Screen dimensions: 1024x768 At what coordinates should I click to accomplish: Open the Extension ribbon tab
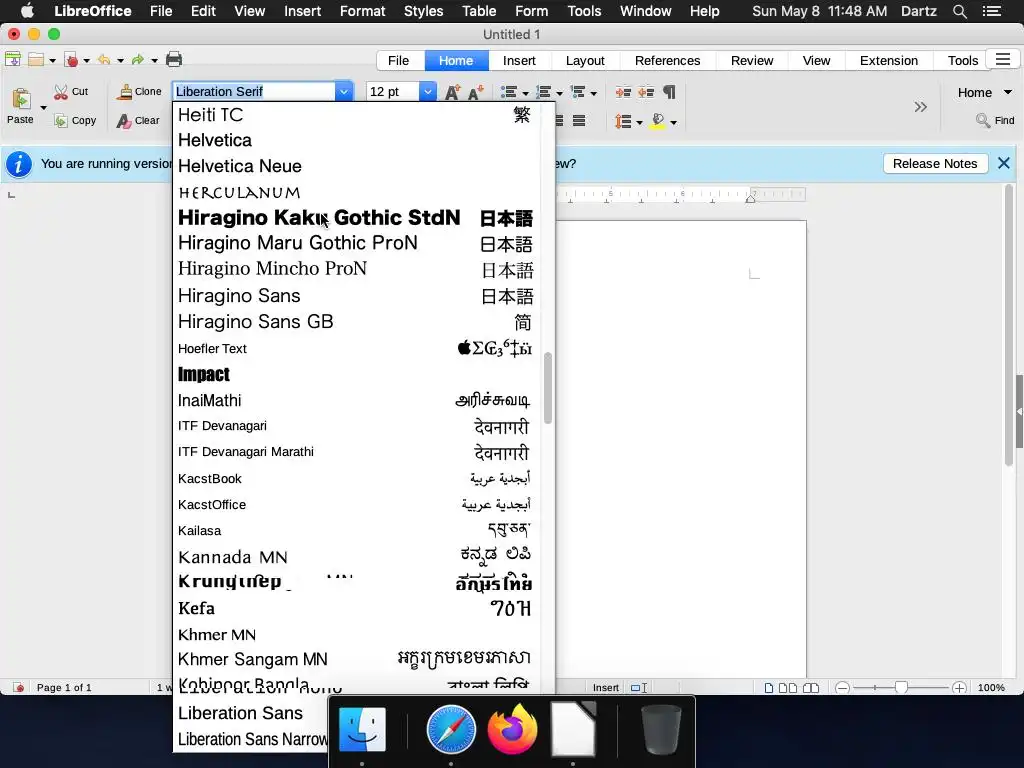[x=888, y=61]
